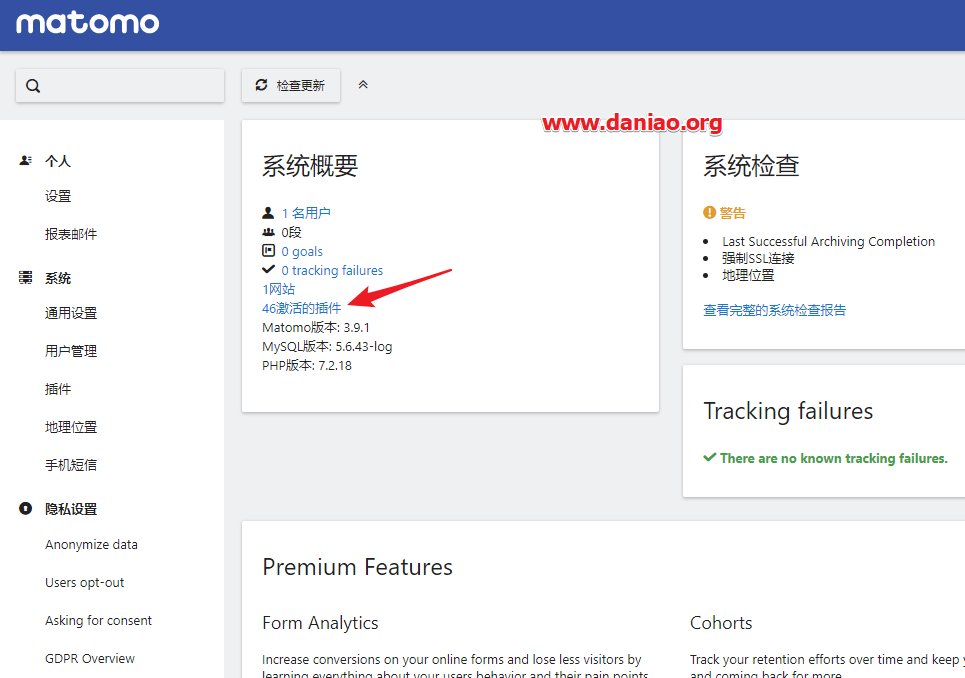Click the 系统检查 heading

751,166
